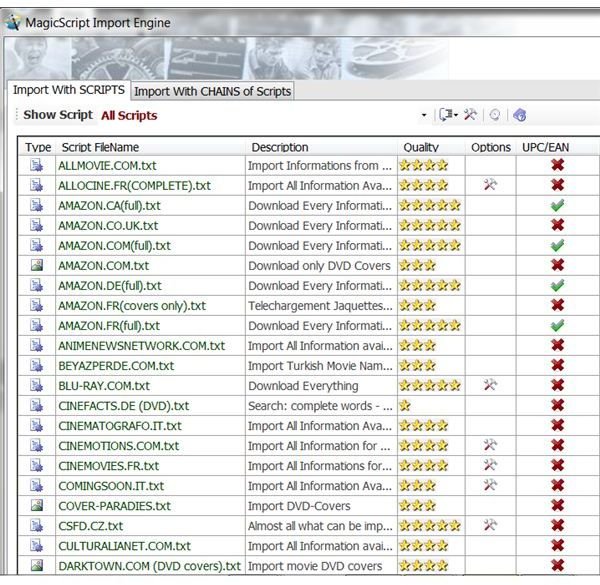Click the MagicScript app icon in the title bar

point(13,22)
